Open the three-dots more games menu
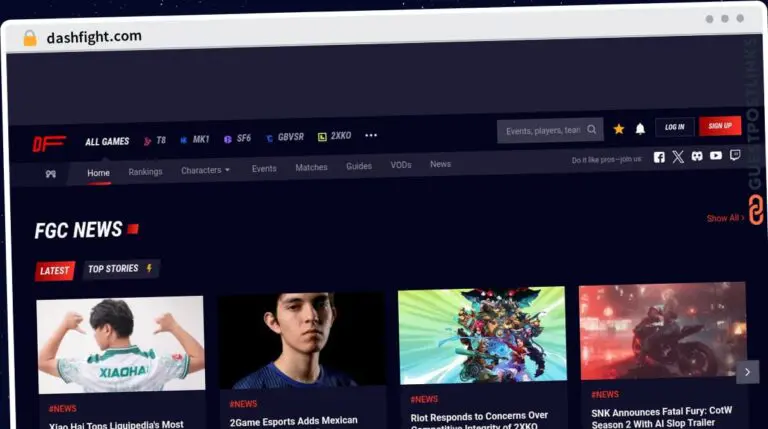The width and height of the screenshot is (768, 429). coord(371,135)
